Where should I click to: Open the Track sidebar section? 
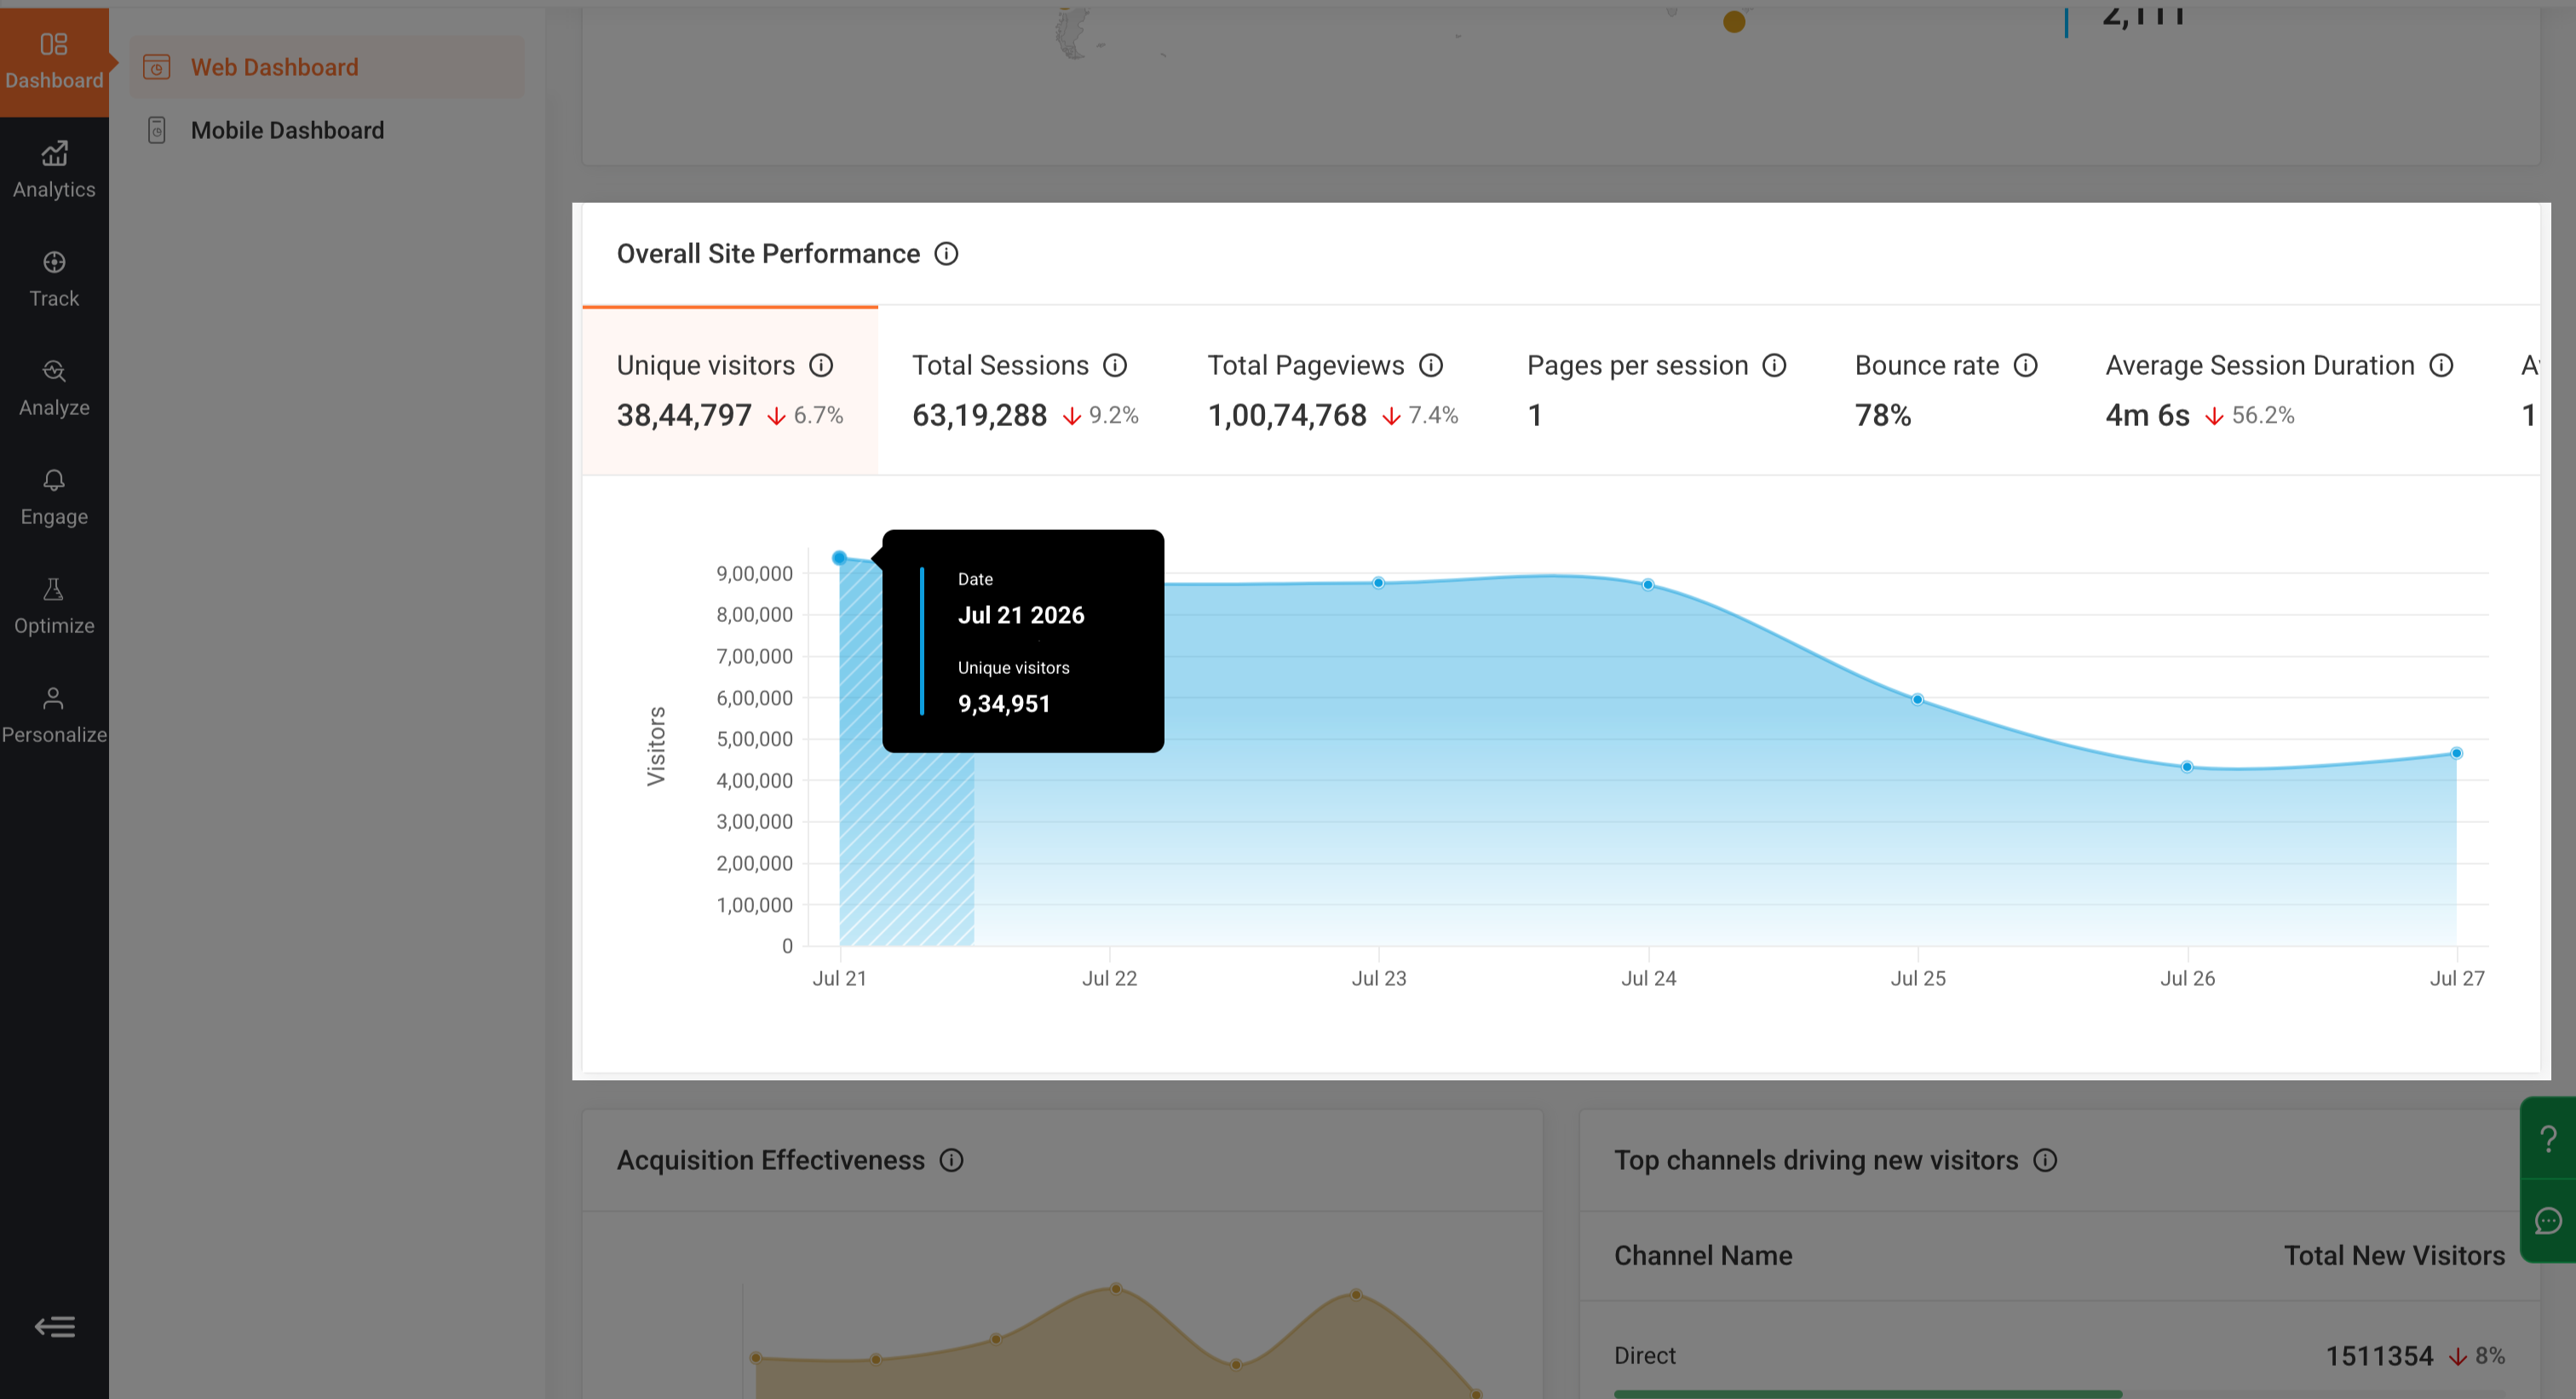tap(54, 279)
